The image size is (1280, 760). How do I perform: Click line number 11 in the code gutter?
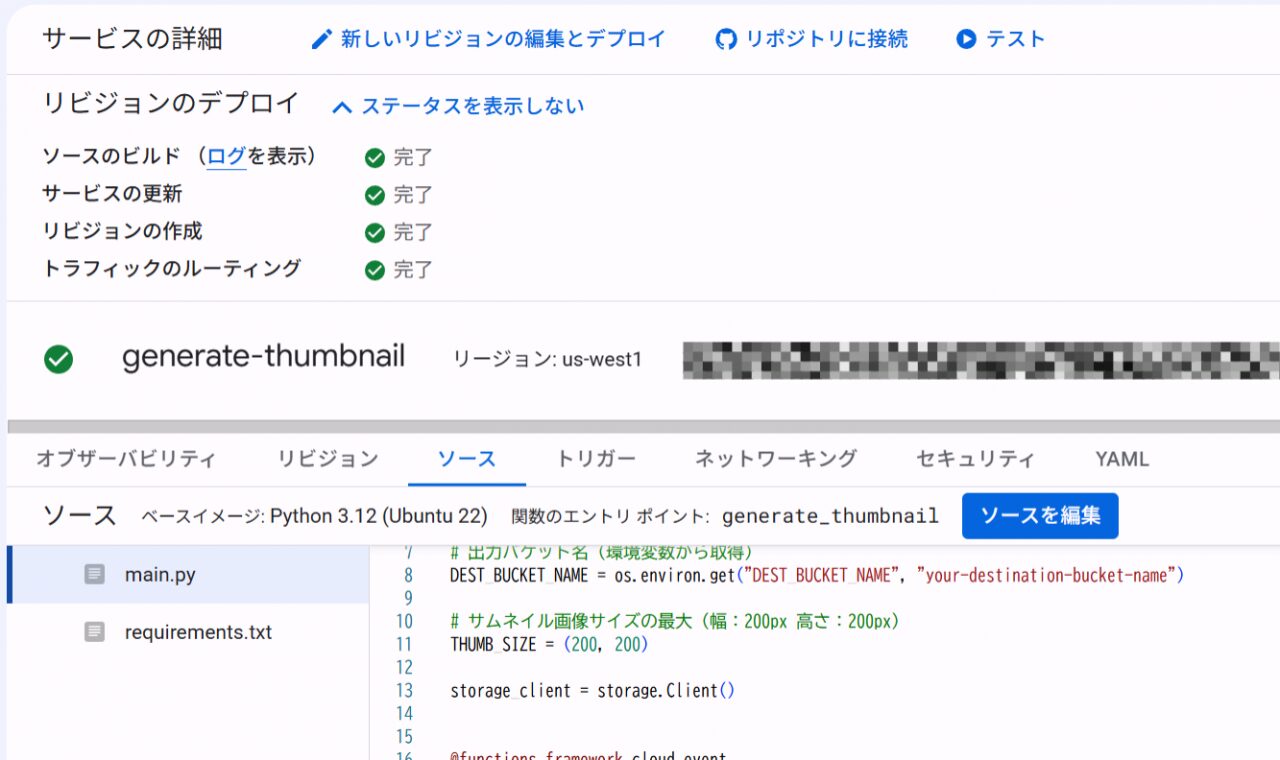404,645
